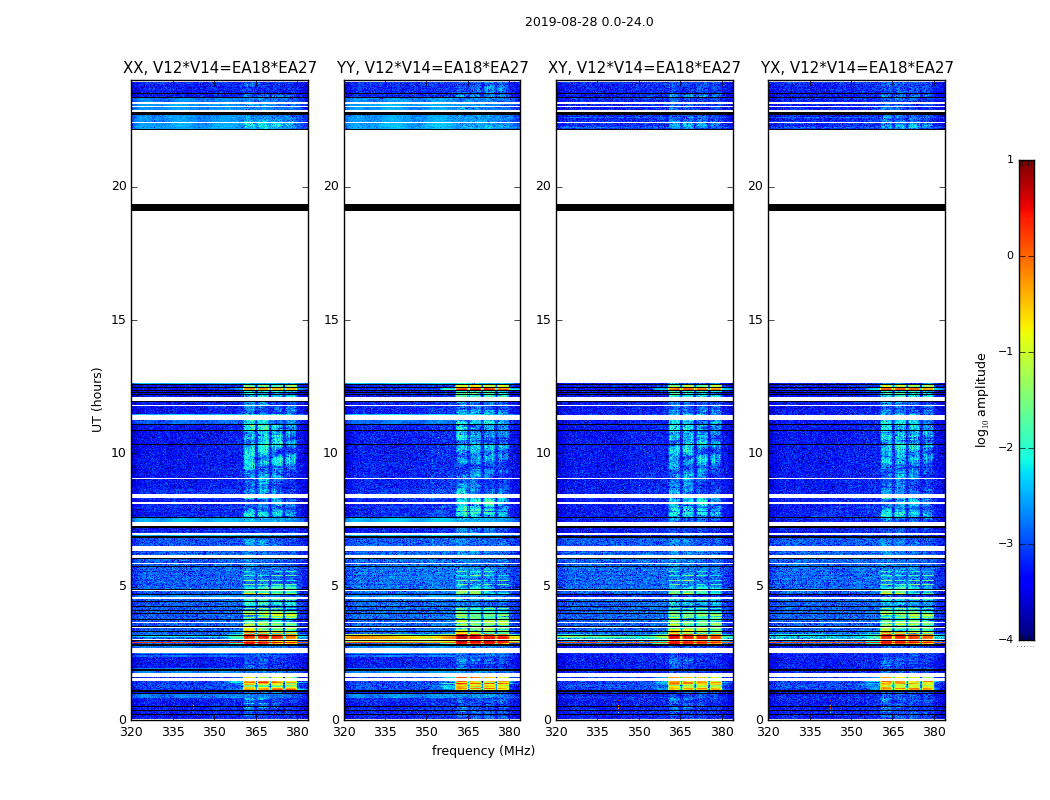Viewport: 1050px width, 800px height.
Task: Click the white data gap in XX panel
Action: (220, 290)
